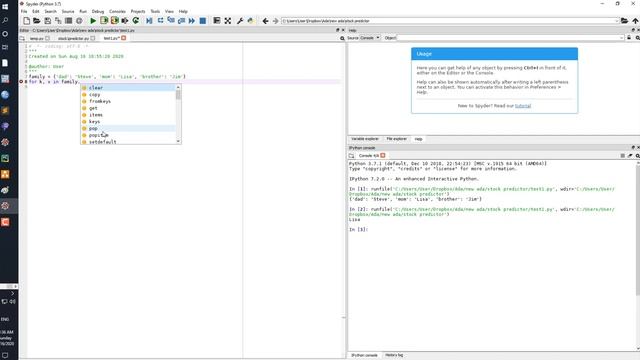The width and height of the screenshot is (640, 360).
Task: Re-run last script toolbar icon
Action: point(136,21)
